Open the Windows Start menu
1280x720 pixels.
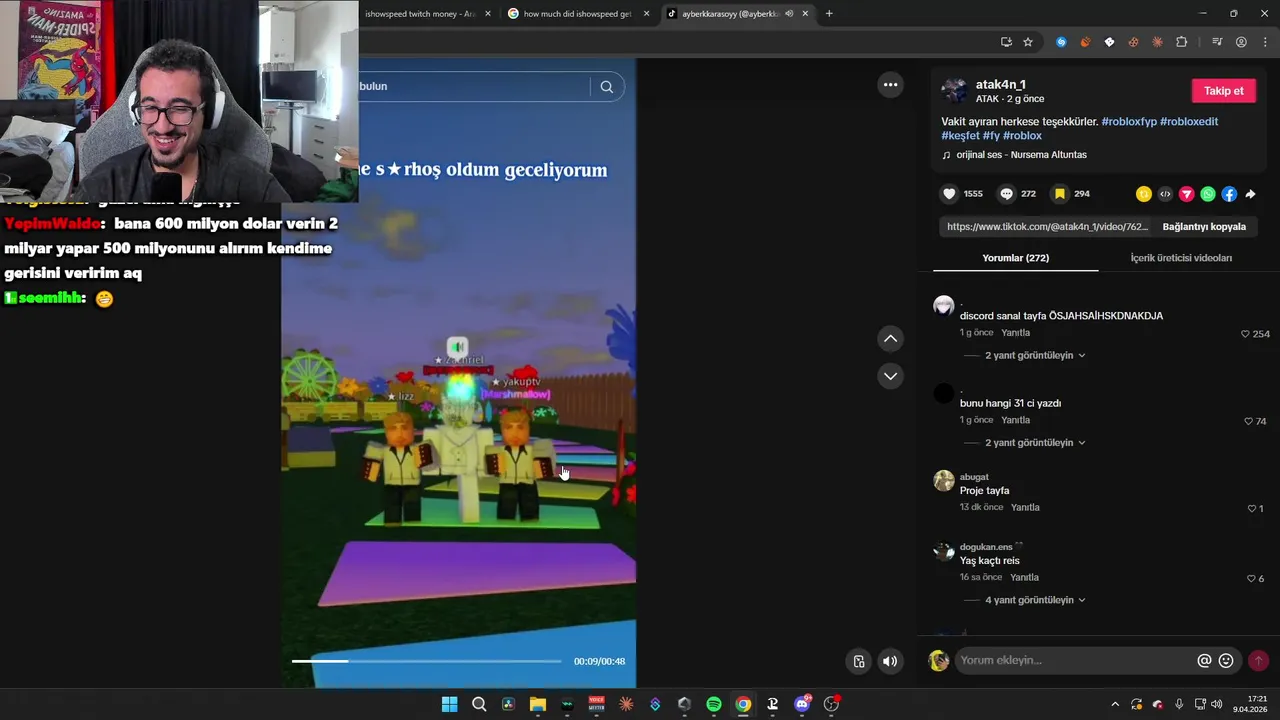click(450, 704)
